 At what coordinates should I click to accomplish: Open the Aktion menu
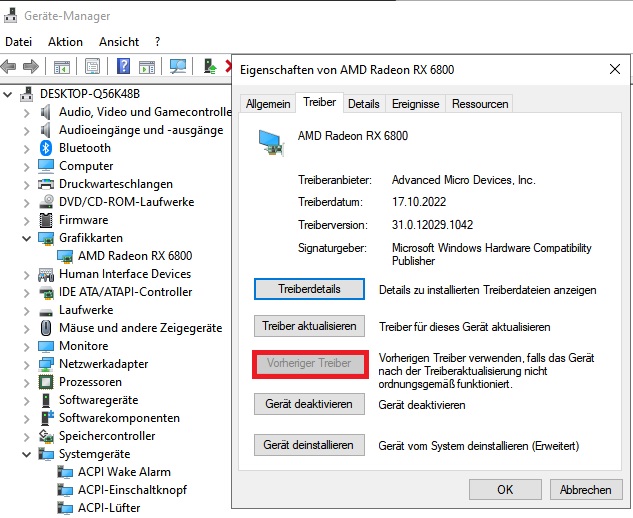[x=65, y=42]
